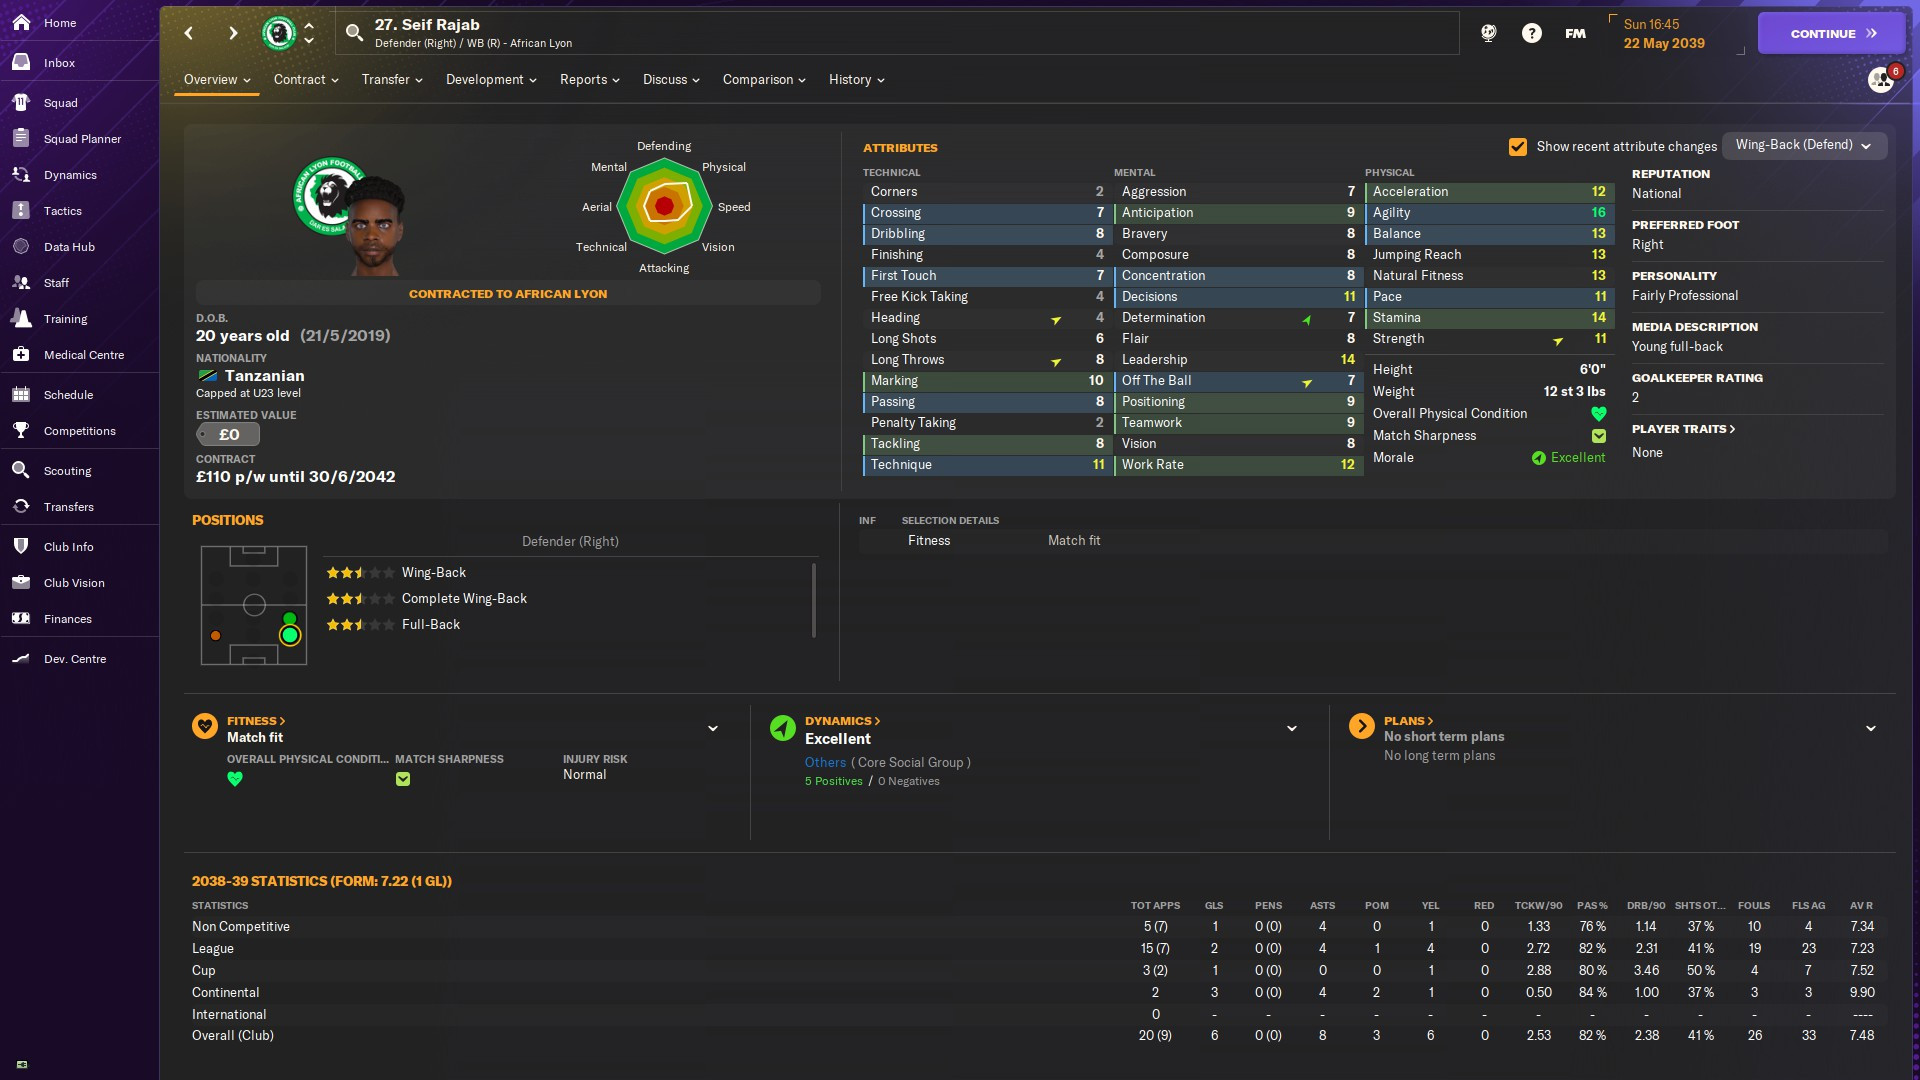Expand the Fitness panel chevron
This screenshot has width=1920, height=1080.
pyautogui.click(x=713, y=729)
